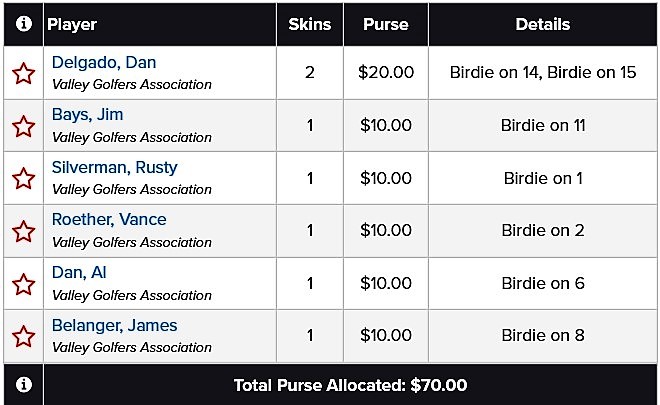Open Belanger, James player profile
660x405 pixels.
pyautogui.click(x=114, y=325)
